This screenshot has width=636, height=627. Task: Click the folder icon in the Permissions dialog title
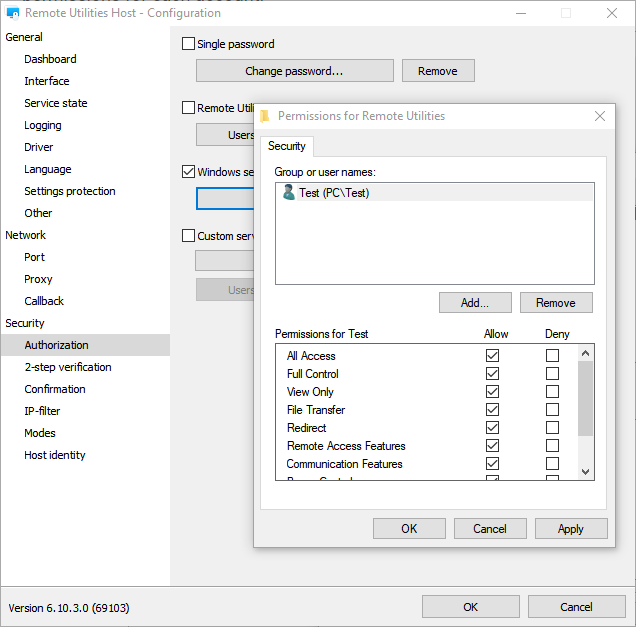click(x=265, y=116)
